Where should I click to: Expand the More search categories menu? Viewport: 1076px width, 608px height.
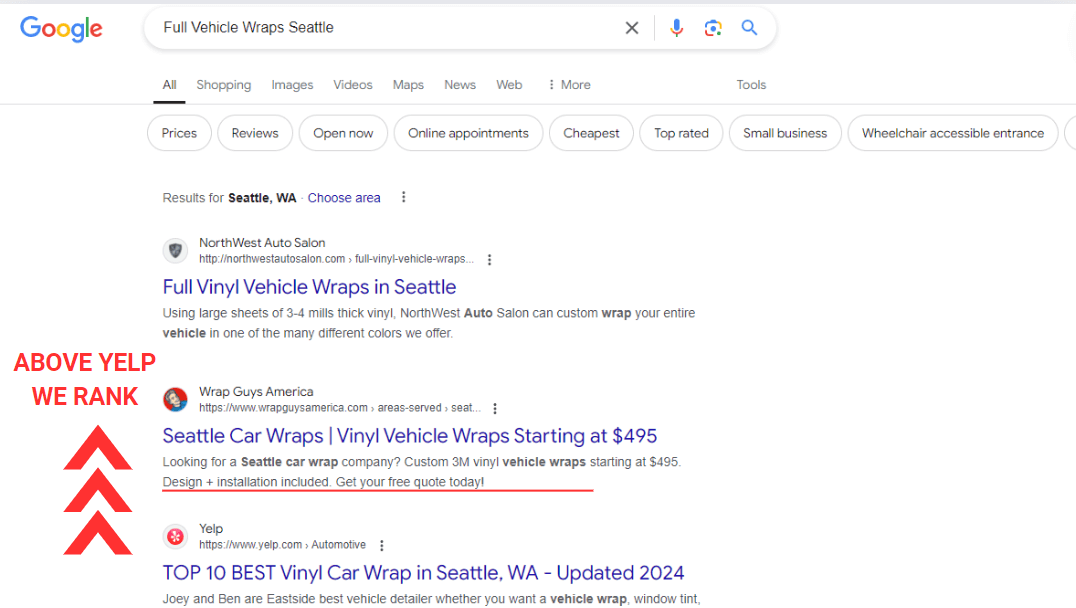[569, 85]
